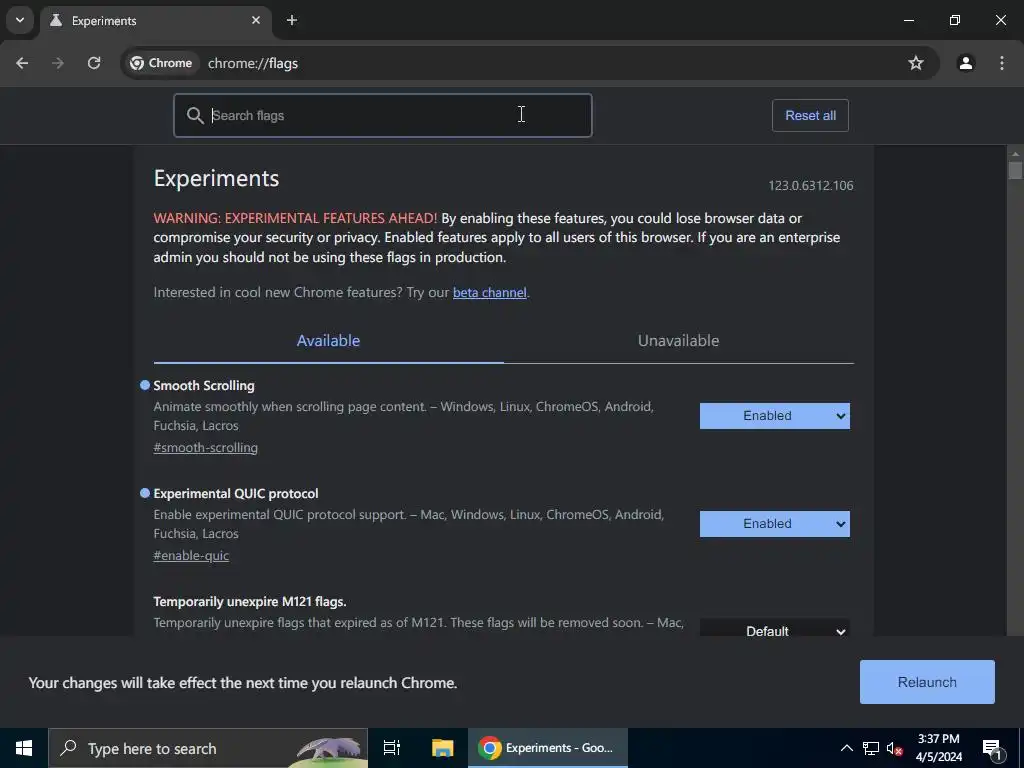Restore down the Chrome window
This screenshot has height=768, width=1024.
[954, 20]
